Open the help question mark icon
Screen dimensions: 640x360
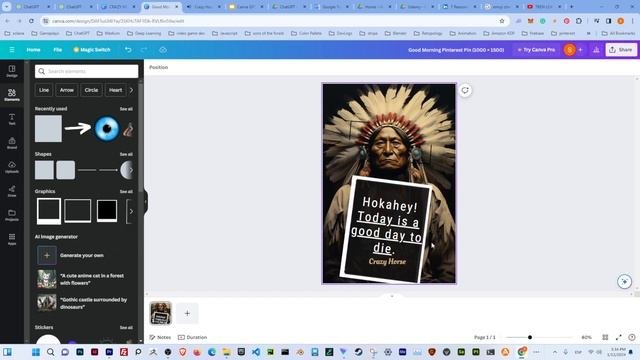[x=632, y=337]
